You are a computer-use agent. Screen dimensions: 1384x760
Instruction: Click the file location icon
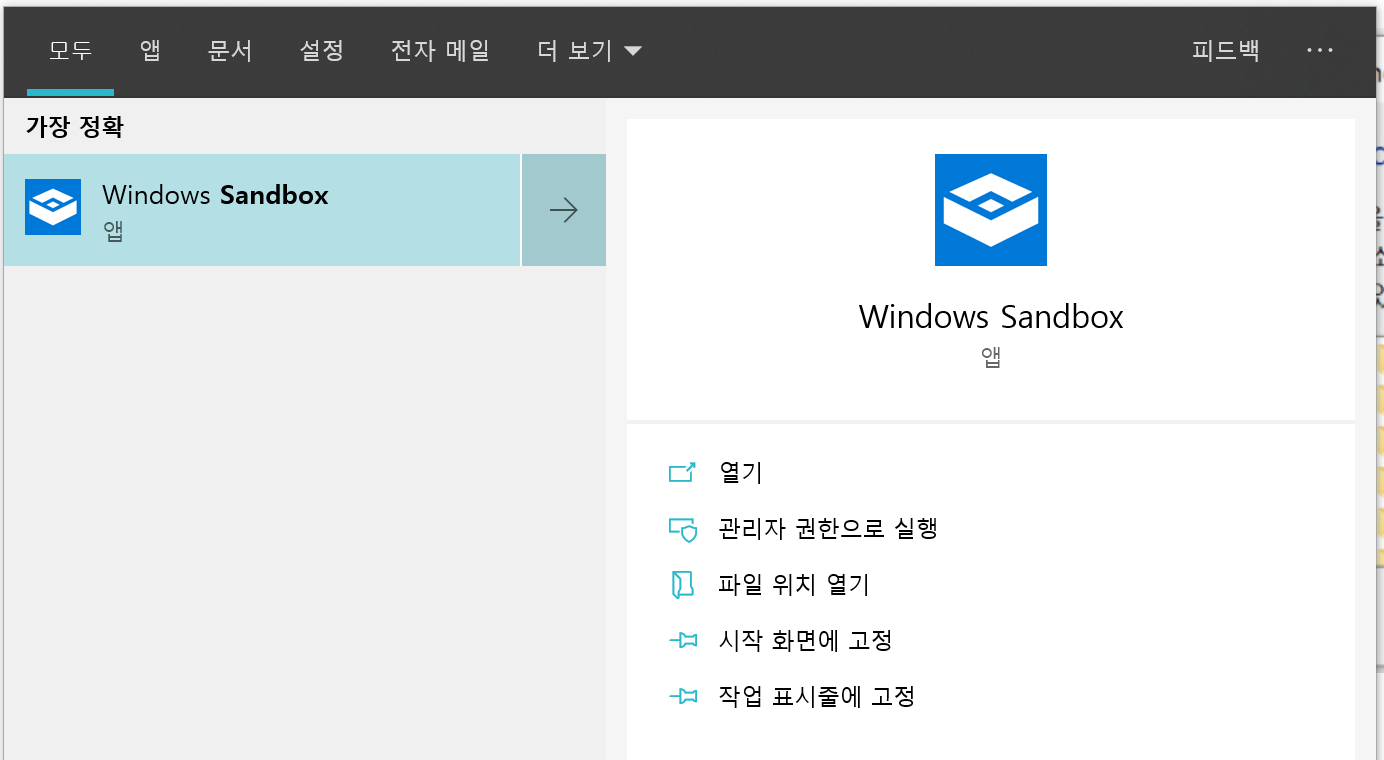pos(682,585)
